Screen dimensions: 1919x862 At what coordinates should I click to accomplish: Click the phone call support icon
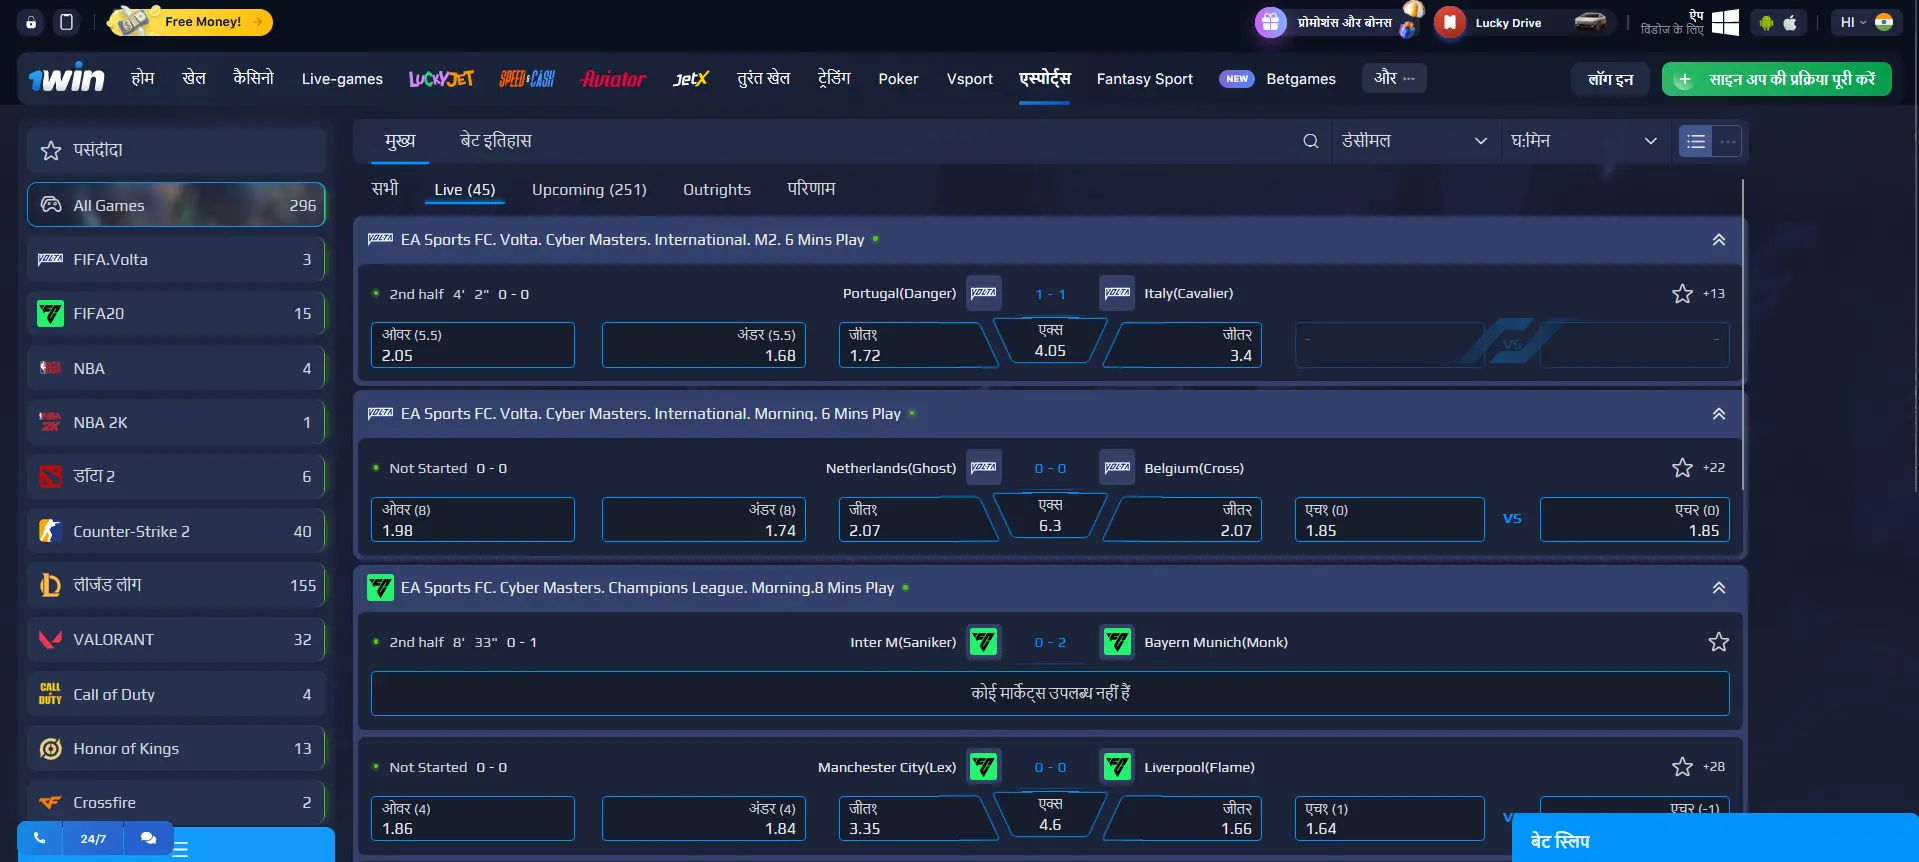(x=40, y=838)
